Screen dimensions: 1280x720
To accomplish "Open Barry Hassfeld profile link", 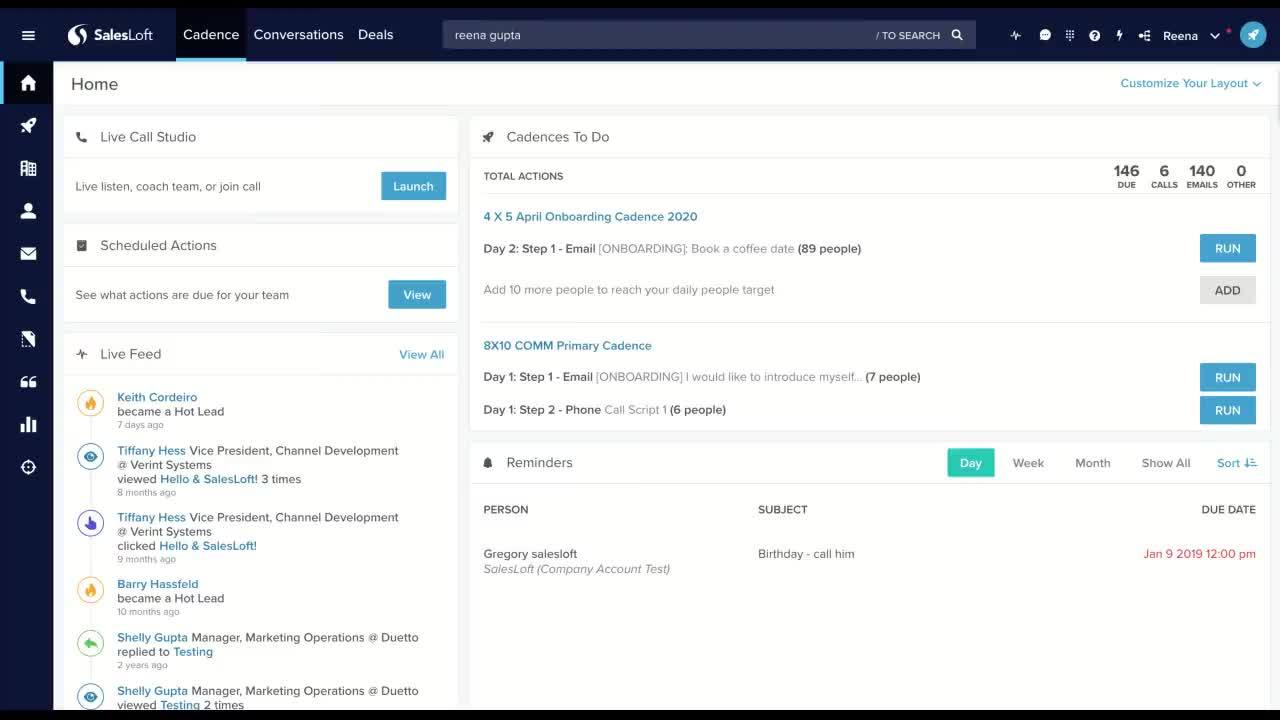I will (x=157, y=584).
